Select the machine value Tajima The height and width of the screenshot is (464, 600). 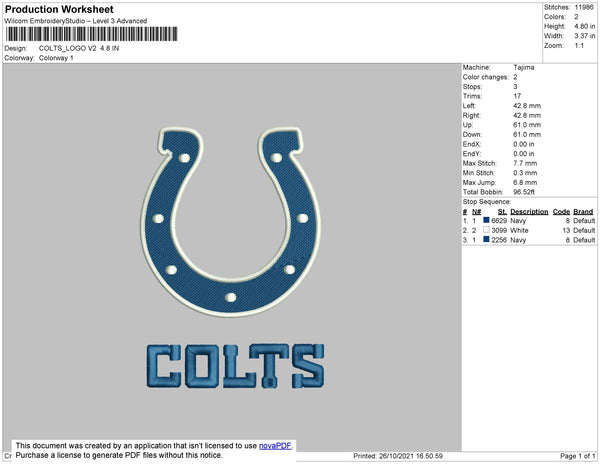(524, 67)
